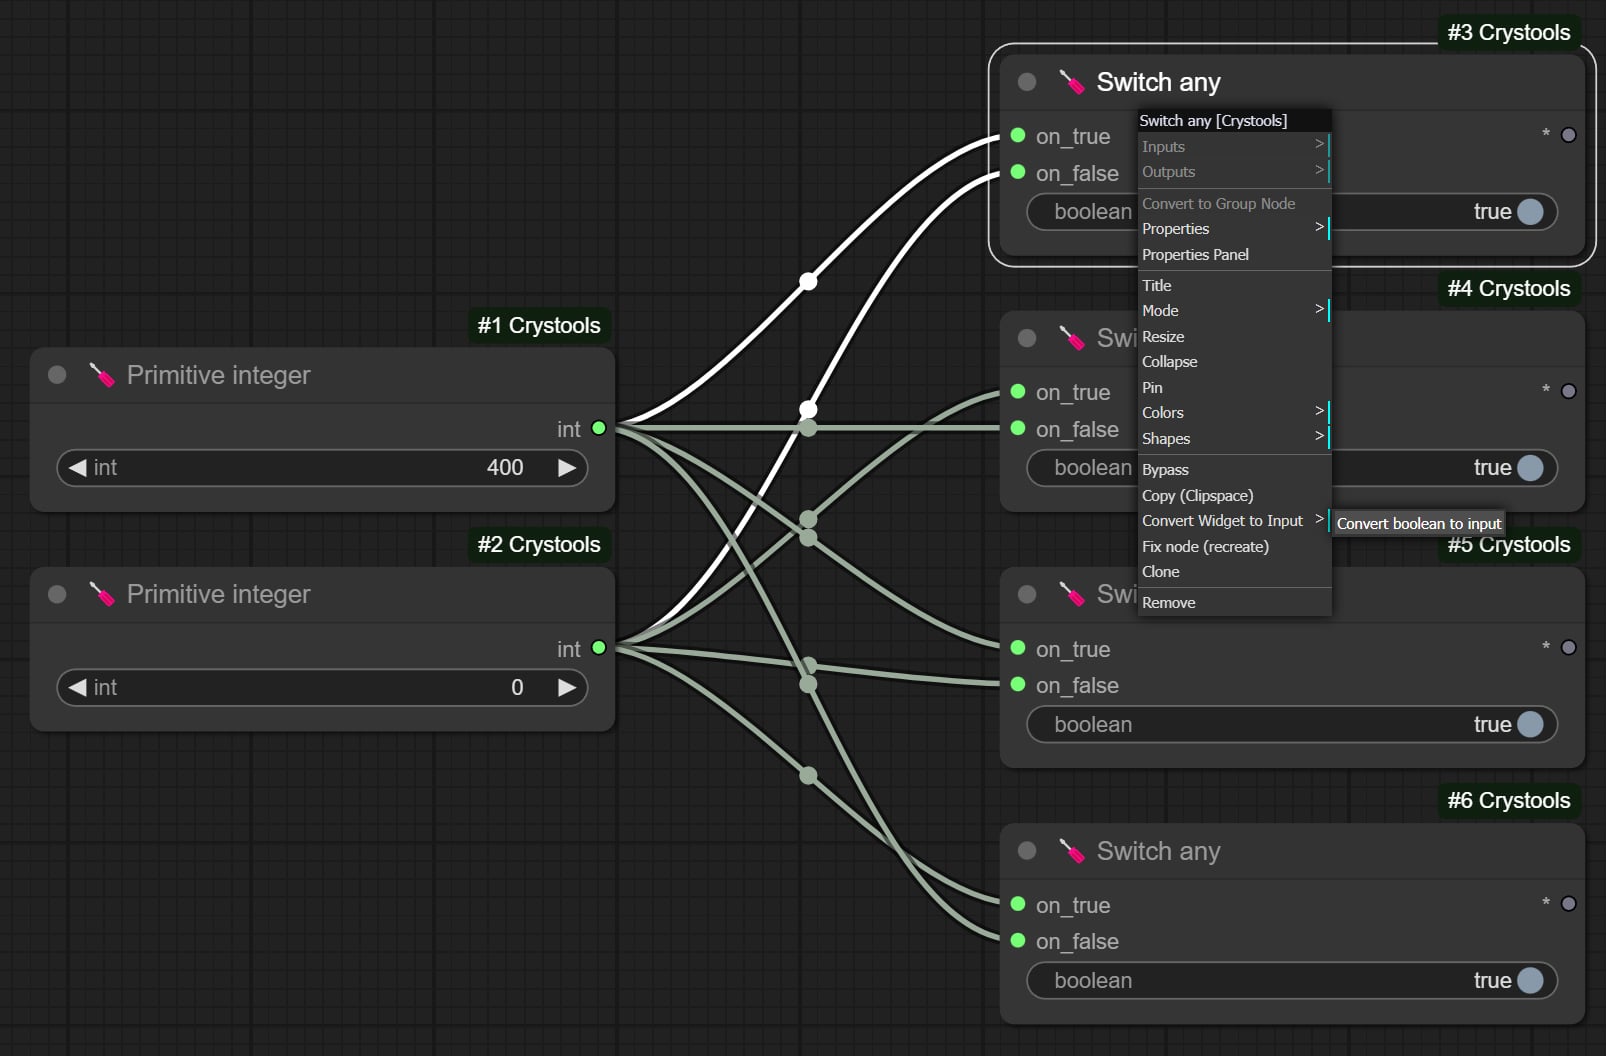Toggle the boolean switch on node #5
Viewport: 1606px width, 1056px height.
[x=1530, y=725]
